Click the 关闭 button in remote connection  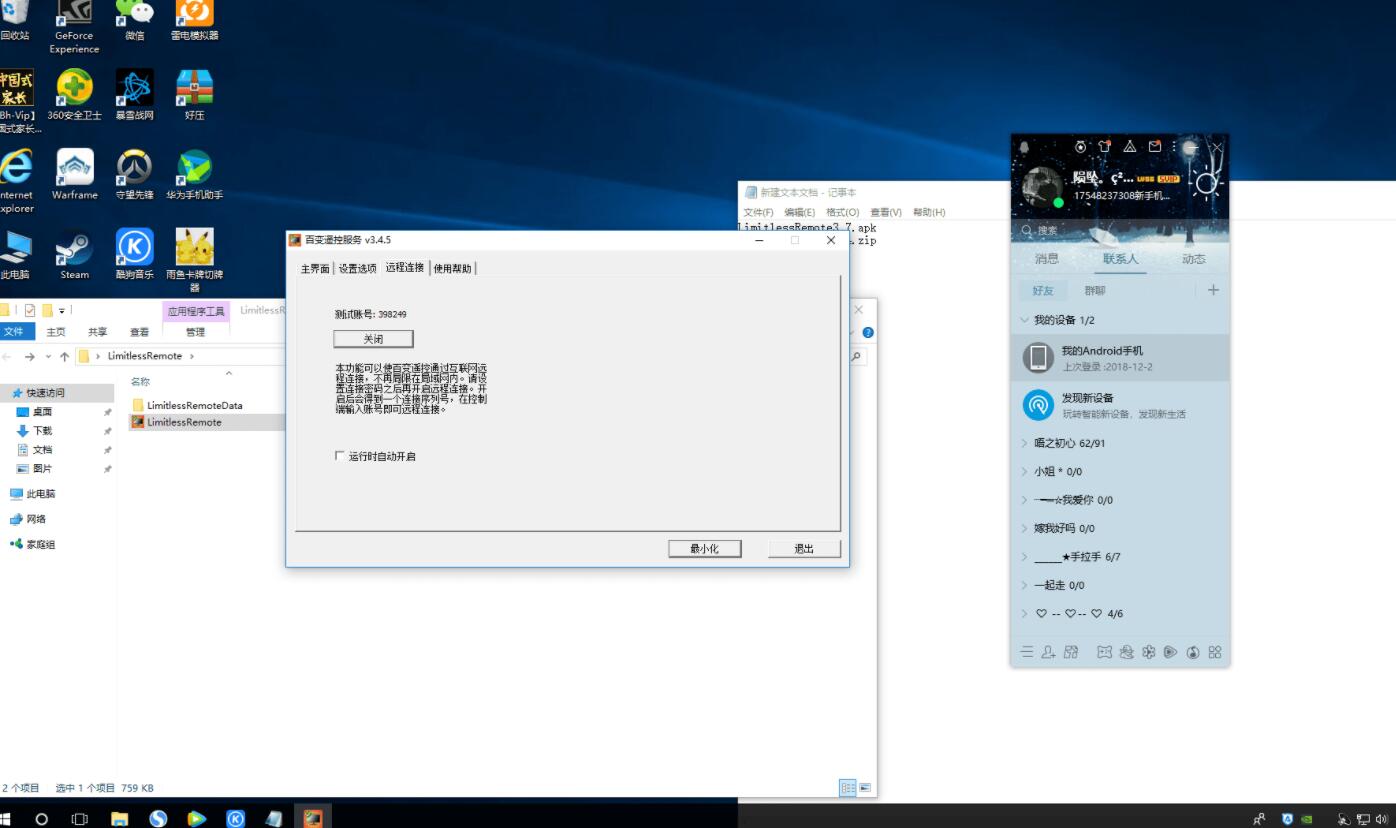(x=373, y=339)
